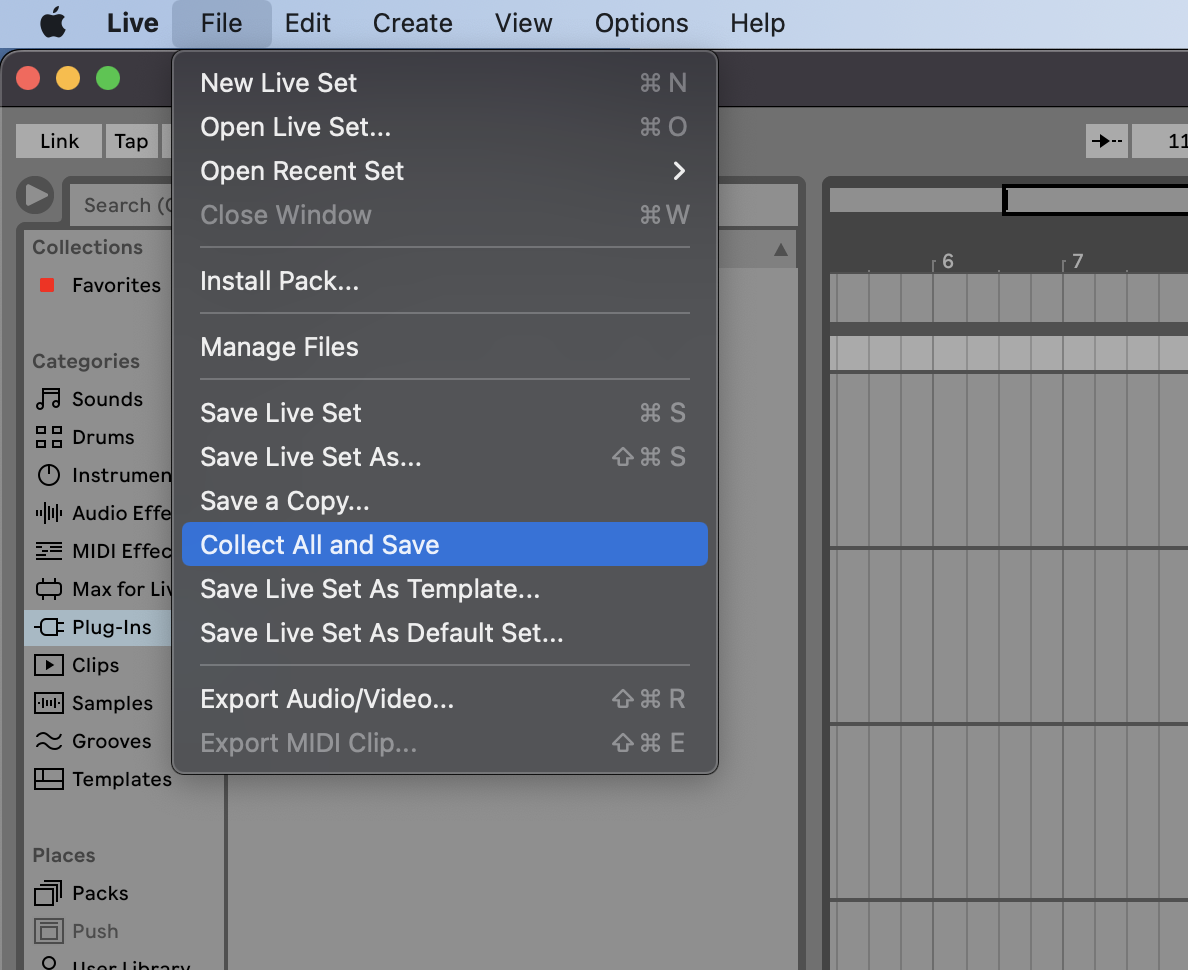
Task: Open Grooves category
Action: pos(98,741)
